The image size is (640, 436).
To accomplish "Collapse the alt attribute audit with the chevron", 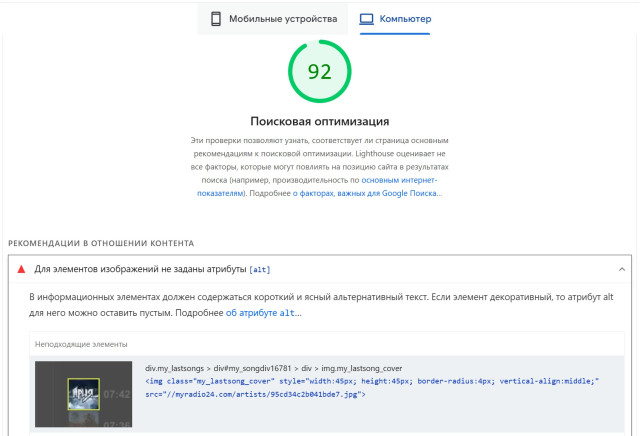I will (620, 269).
